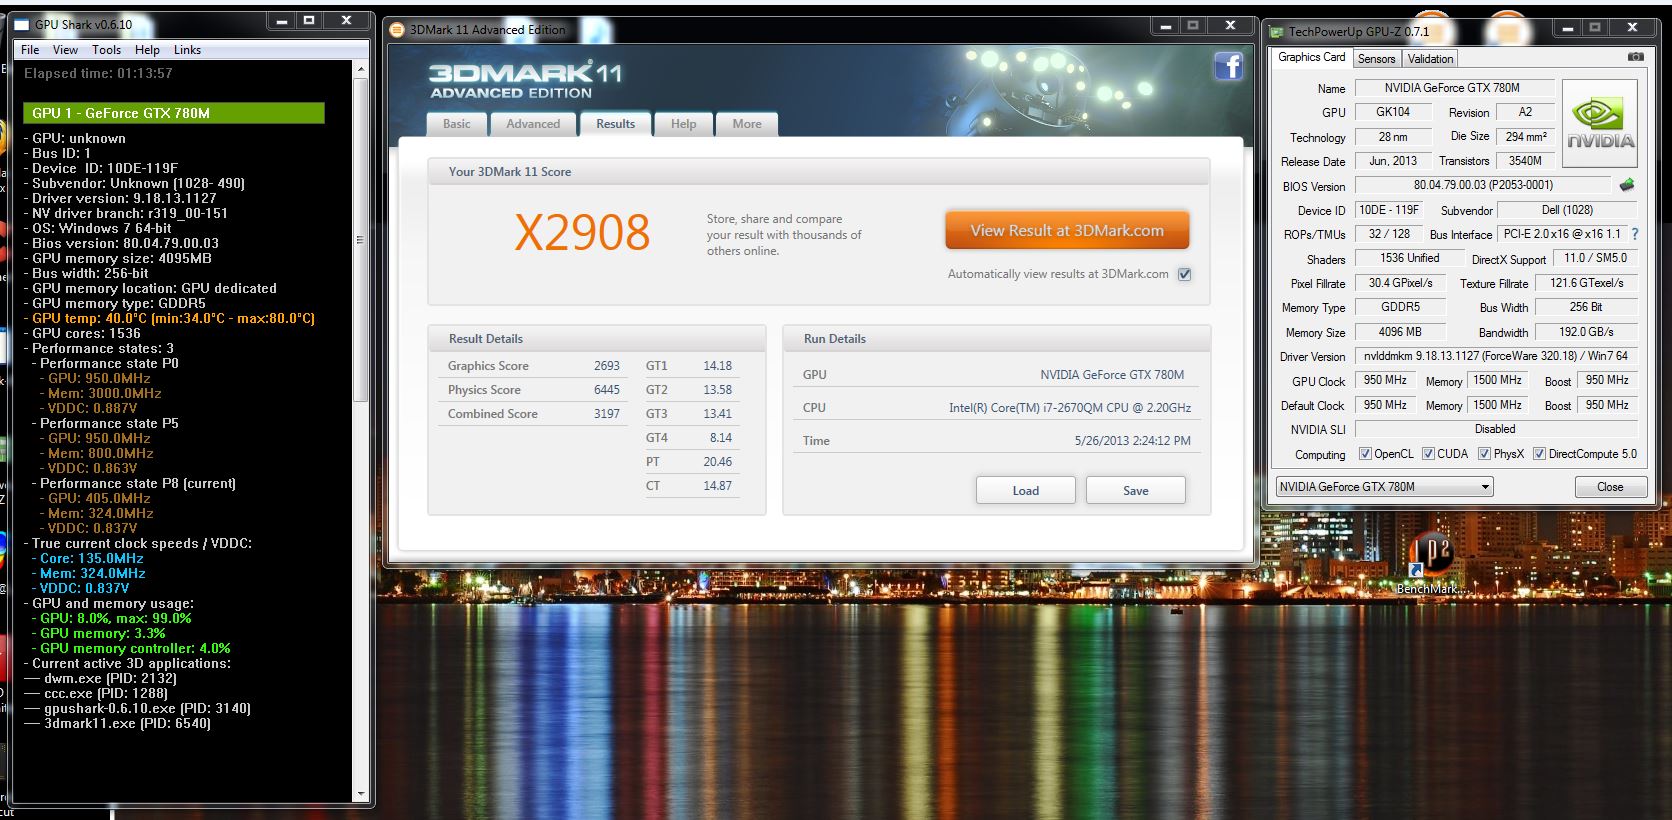Click the GT1 value 14.18
Screen dimensions: 1672x820
(717, 366)
